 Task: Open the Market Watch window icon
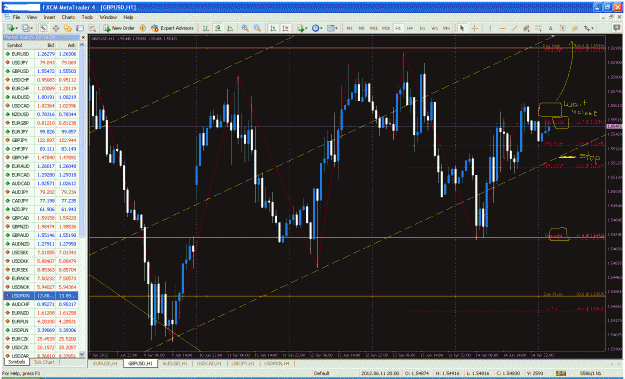pyautogui.click(x=43, y=28)
